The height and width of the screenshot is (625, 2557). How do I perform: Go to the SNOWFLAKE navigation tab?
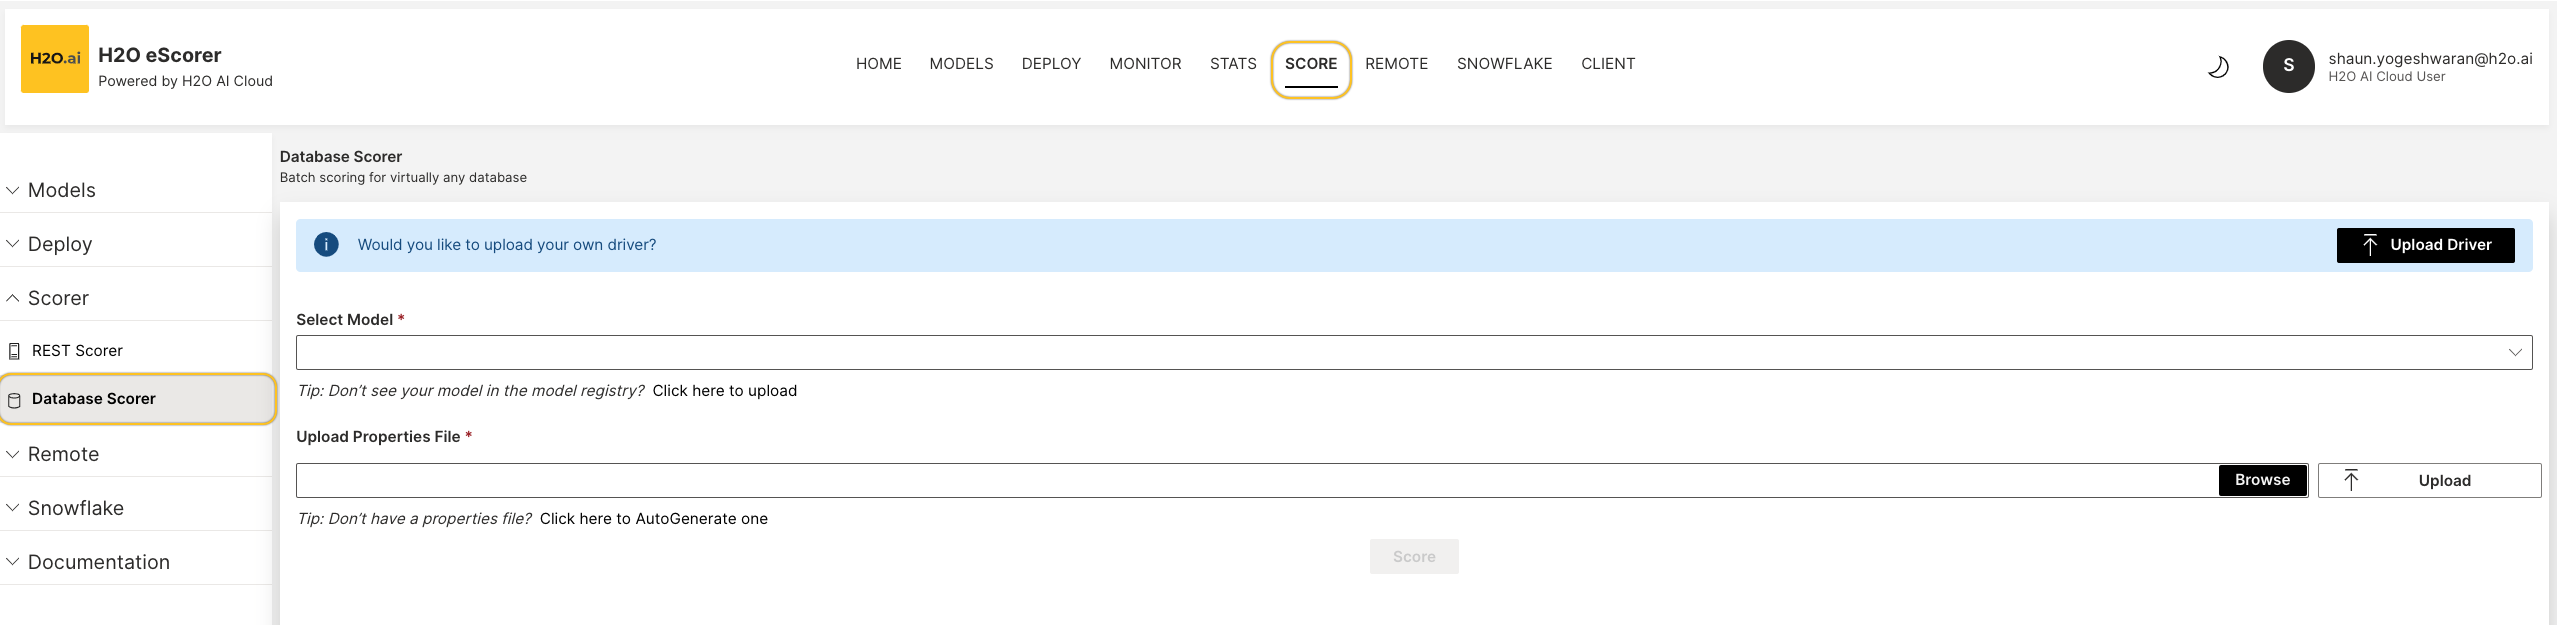pyautogui.click(x=1504, y=64)
